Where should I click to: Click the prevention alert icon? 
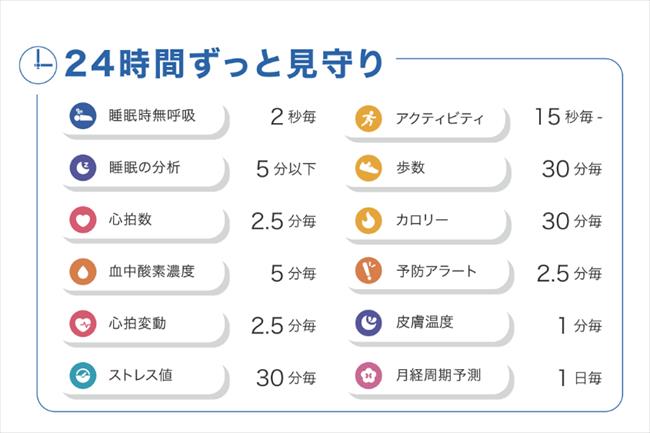[369, 272]
